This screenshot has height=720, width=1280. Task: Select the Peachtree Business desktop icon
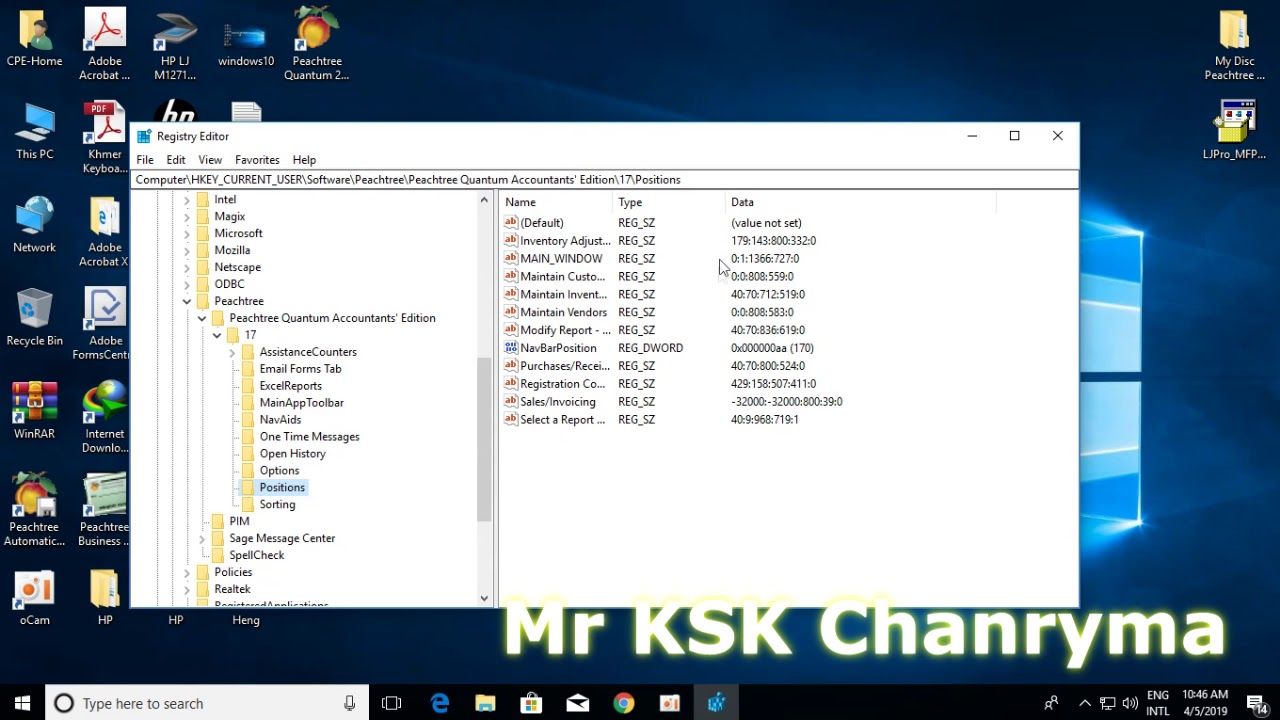click(105, 510)
